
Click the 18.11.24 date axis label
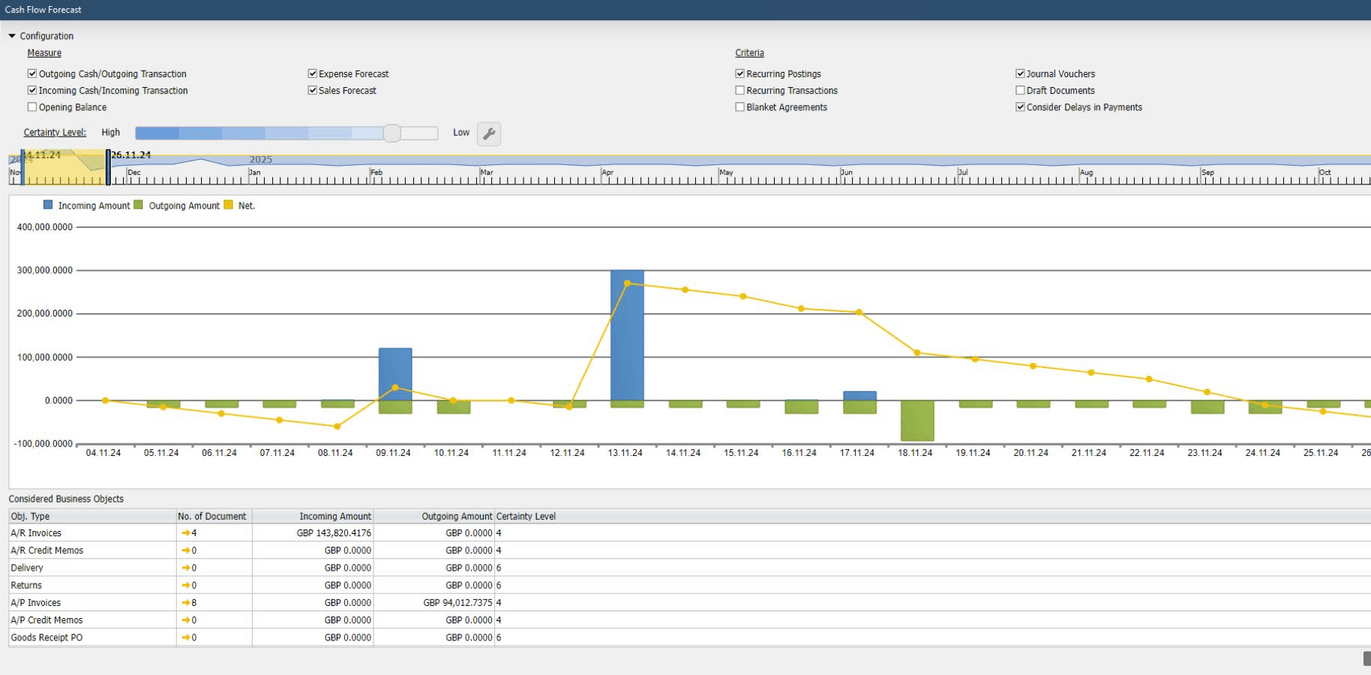click(x=915, y=453)
